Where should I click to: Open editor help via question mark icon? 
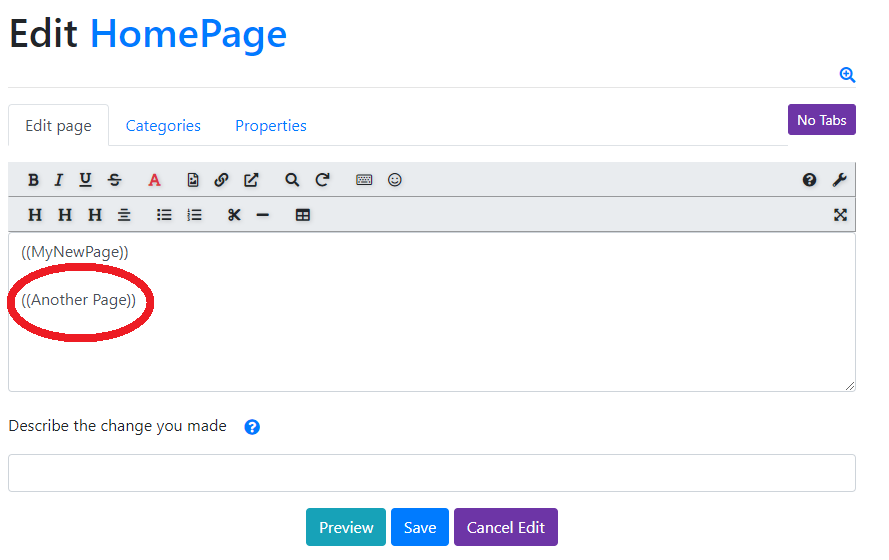(809, 180)
